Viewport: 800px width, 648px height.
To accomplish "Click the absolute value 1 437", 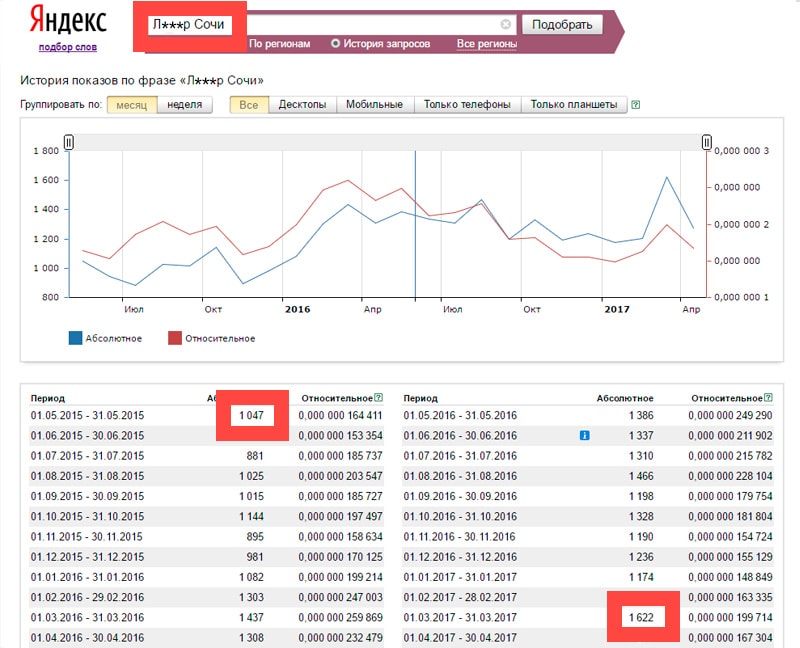I will point(251,617).
